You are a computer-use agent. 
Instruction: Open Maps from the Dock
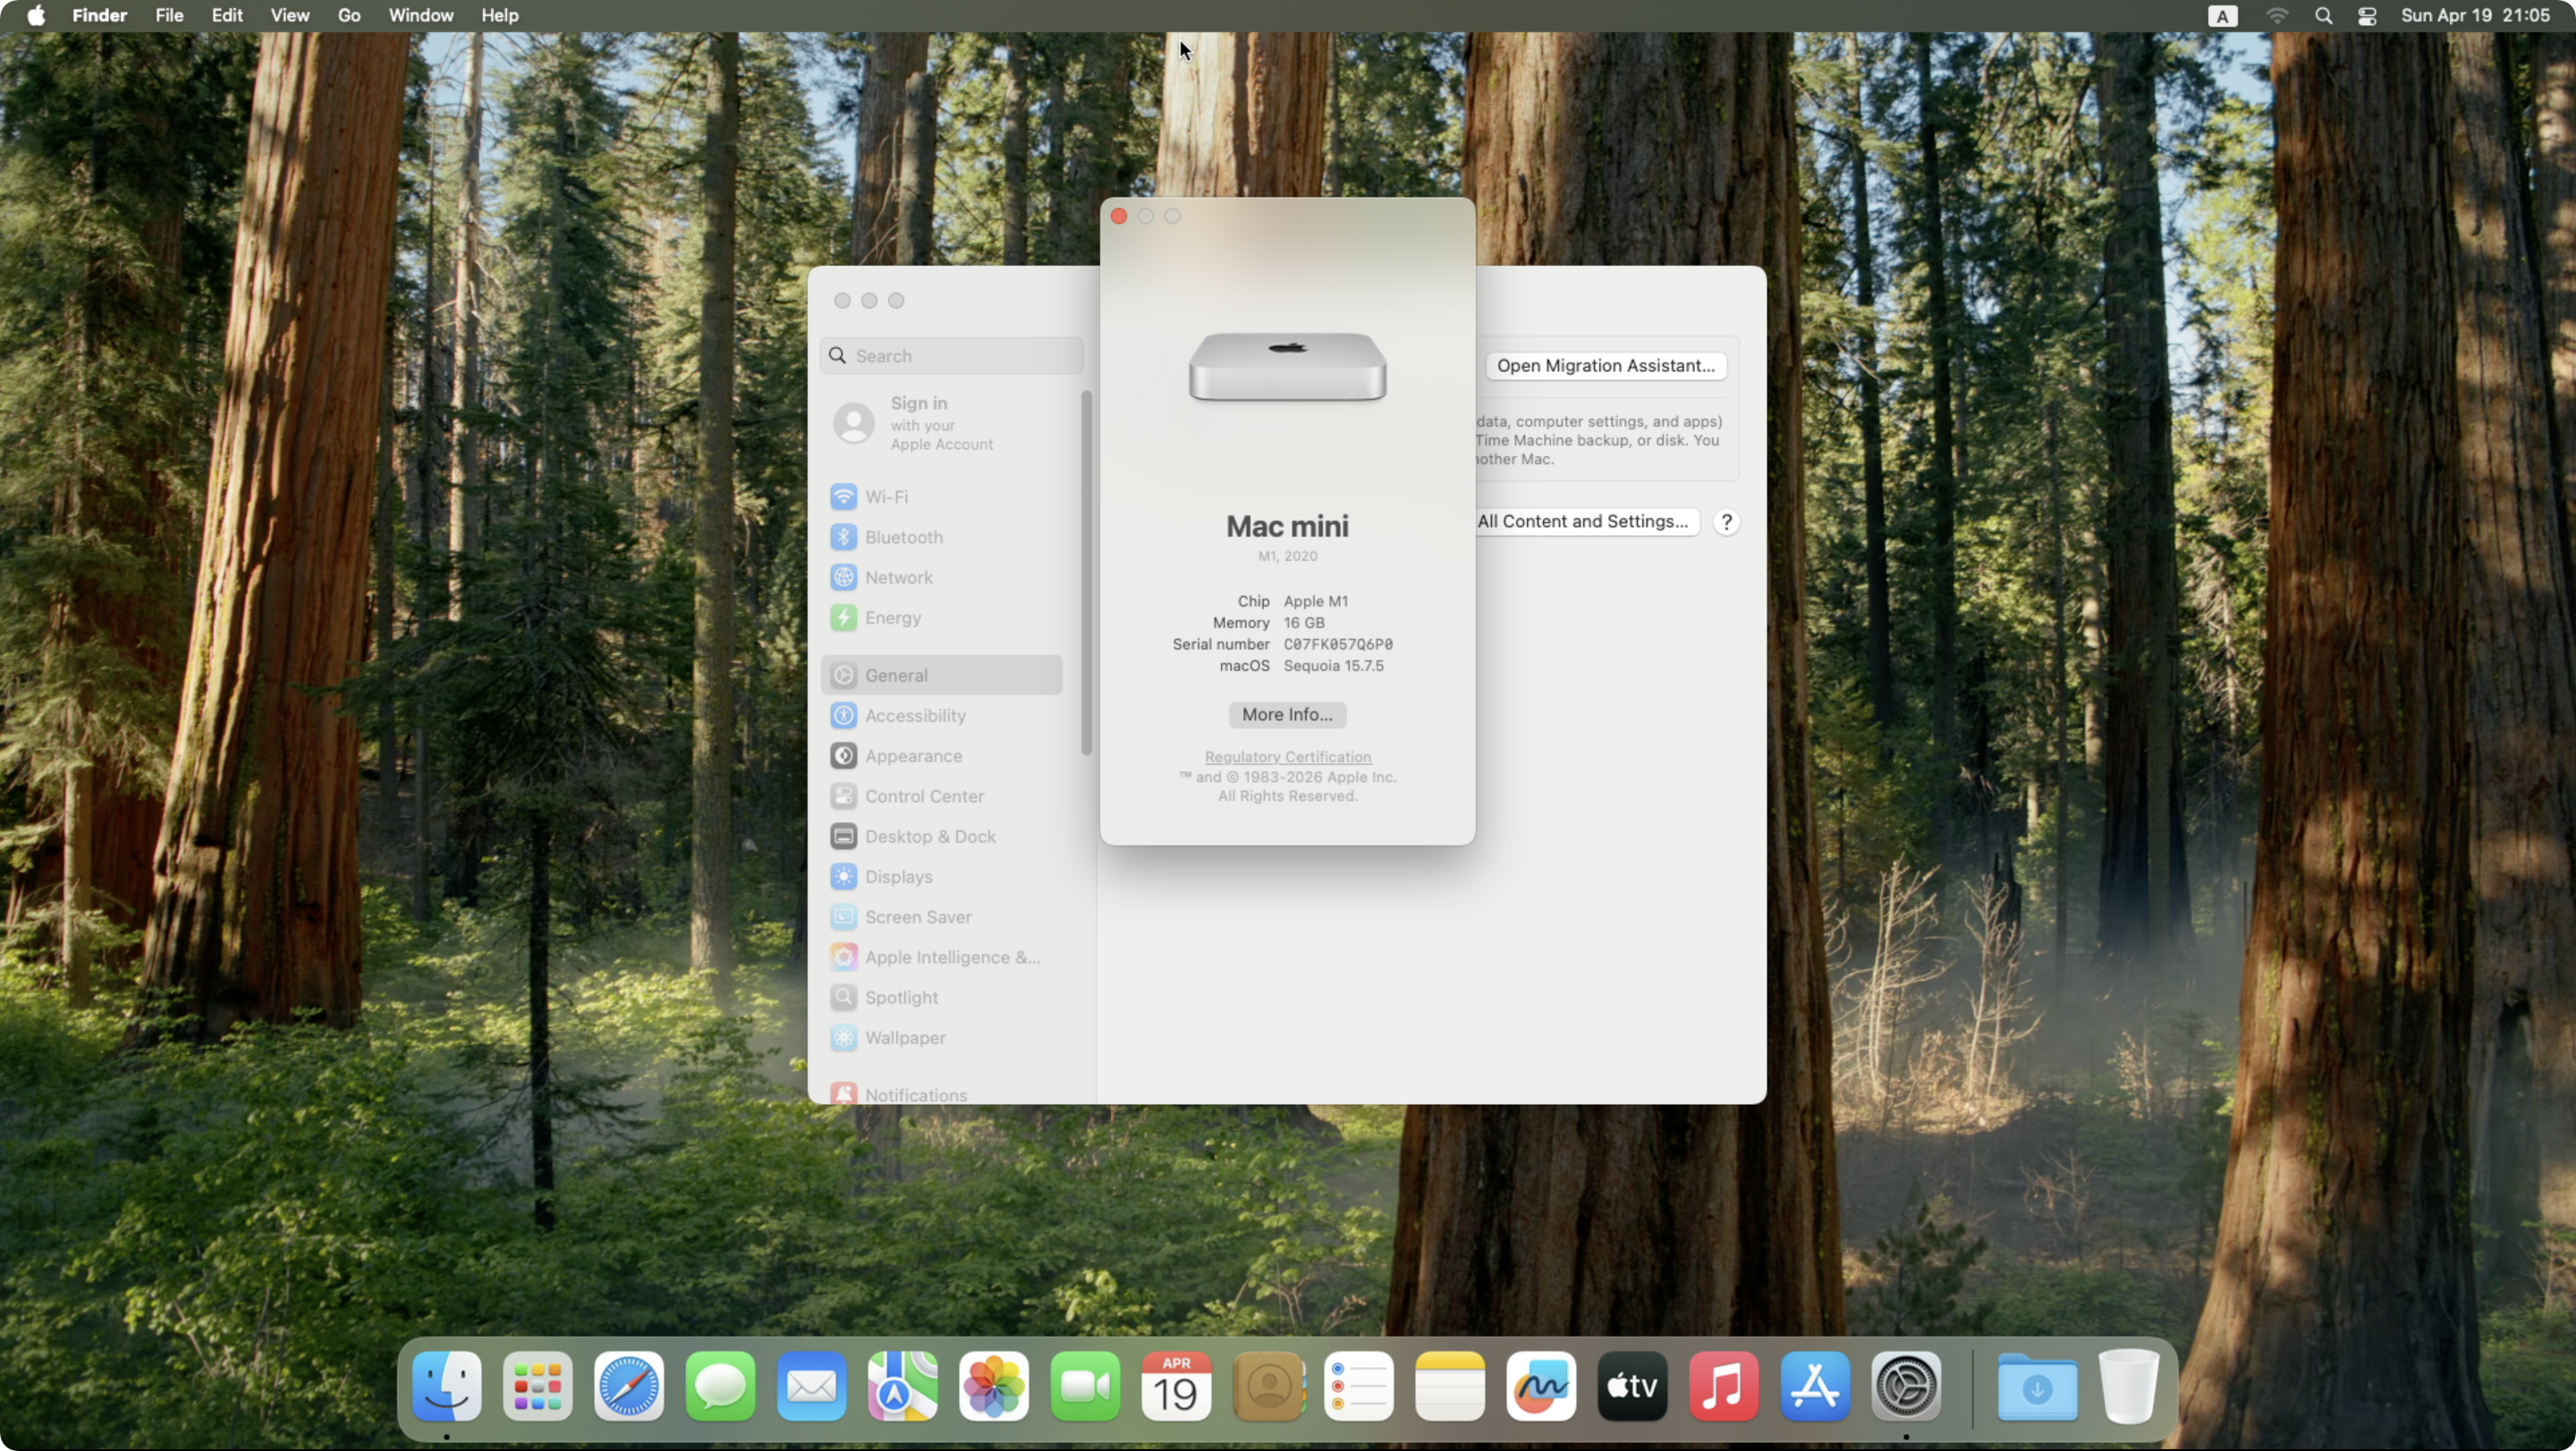[903, 1386]
